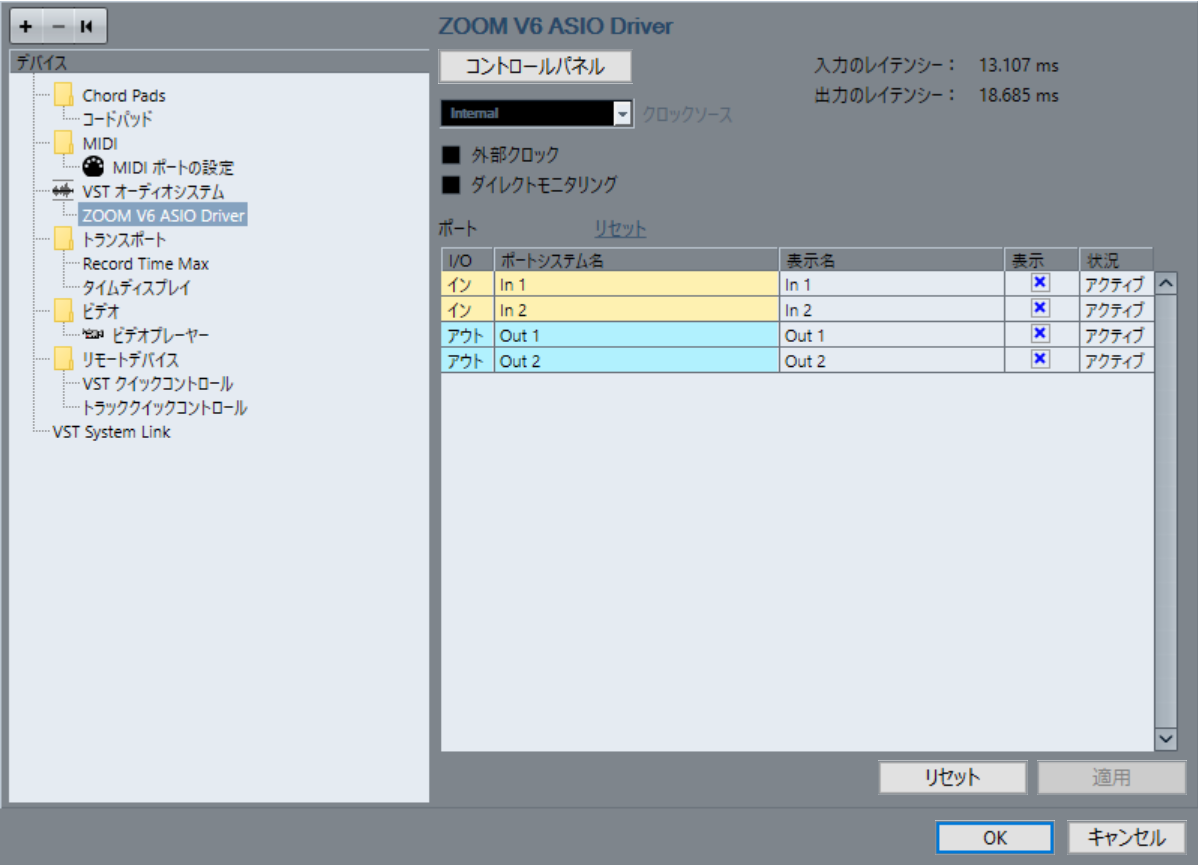Toggle the 外部クロック checkbox
Viewport: 1198px width, 865px height.
click(x=452, y=155)
